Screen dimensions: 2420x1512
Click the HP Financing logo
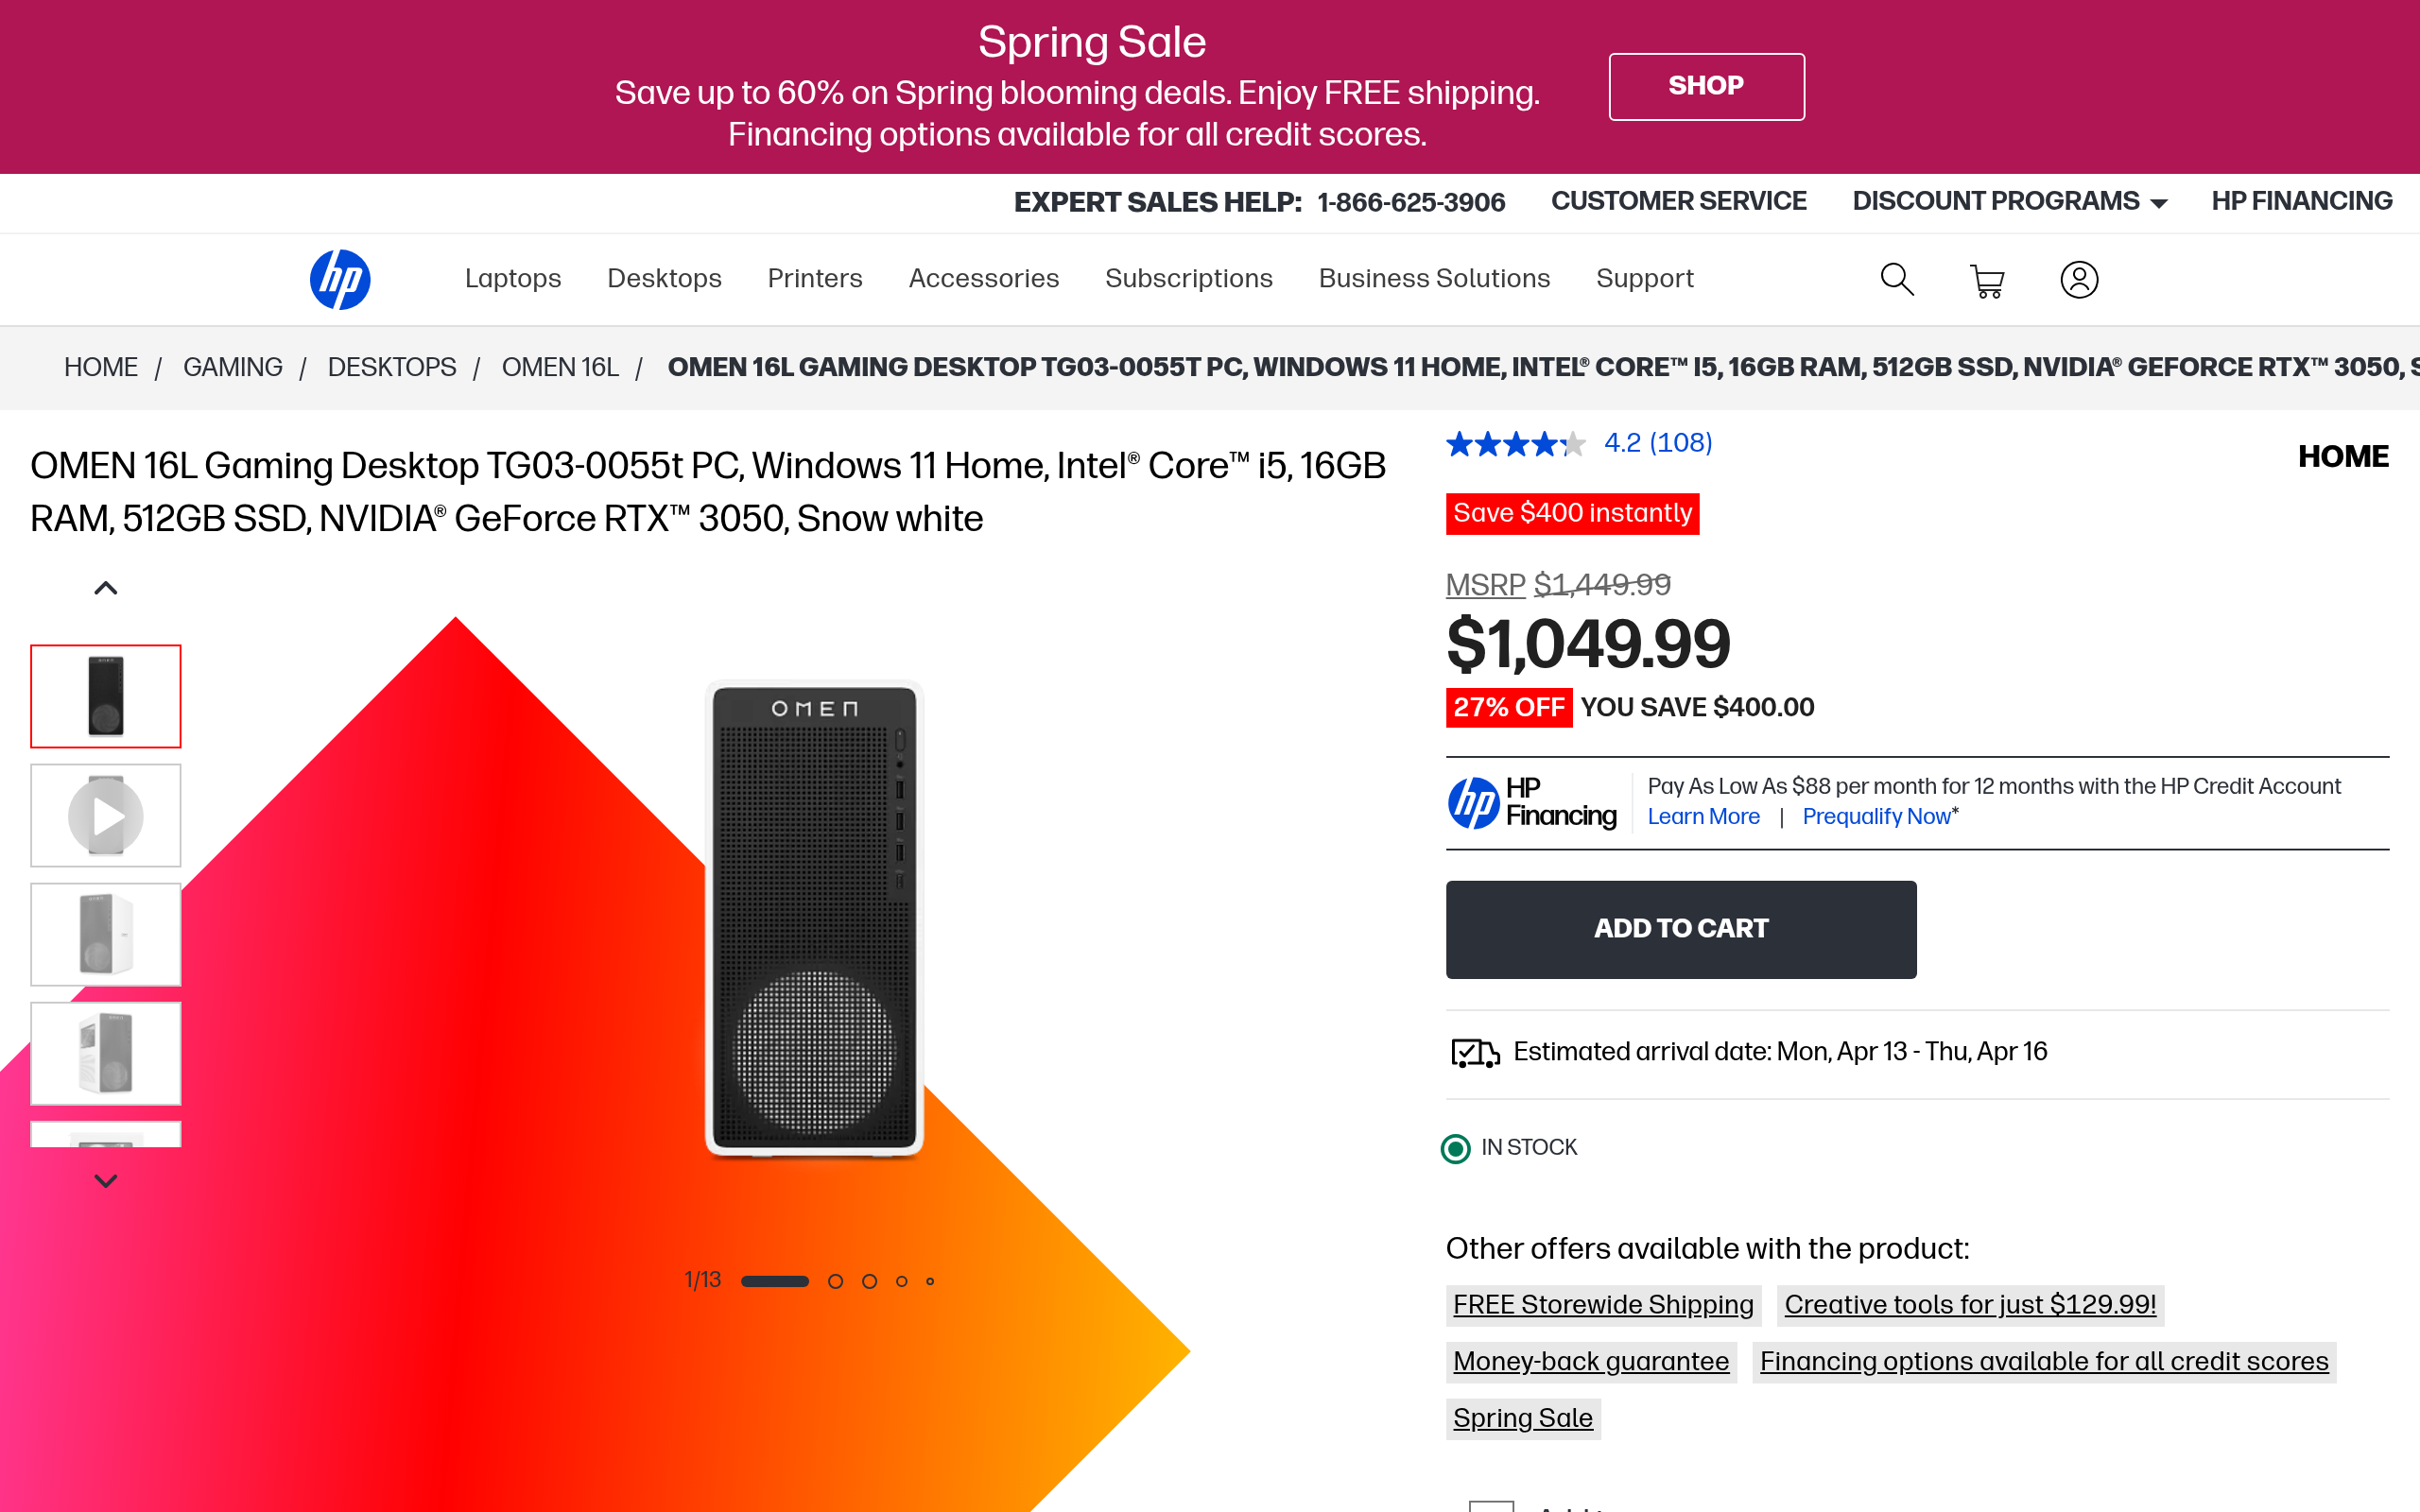click(x=1530, y=803)
